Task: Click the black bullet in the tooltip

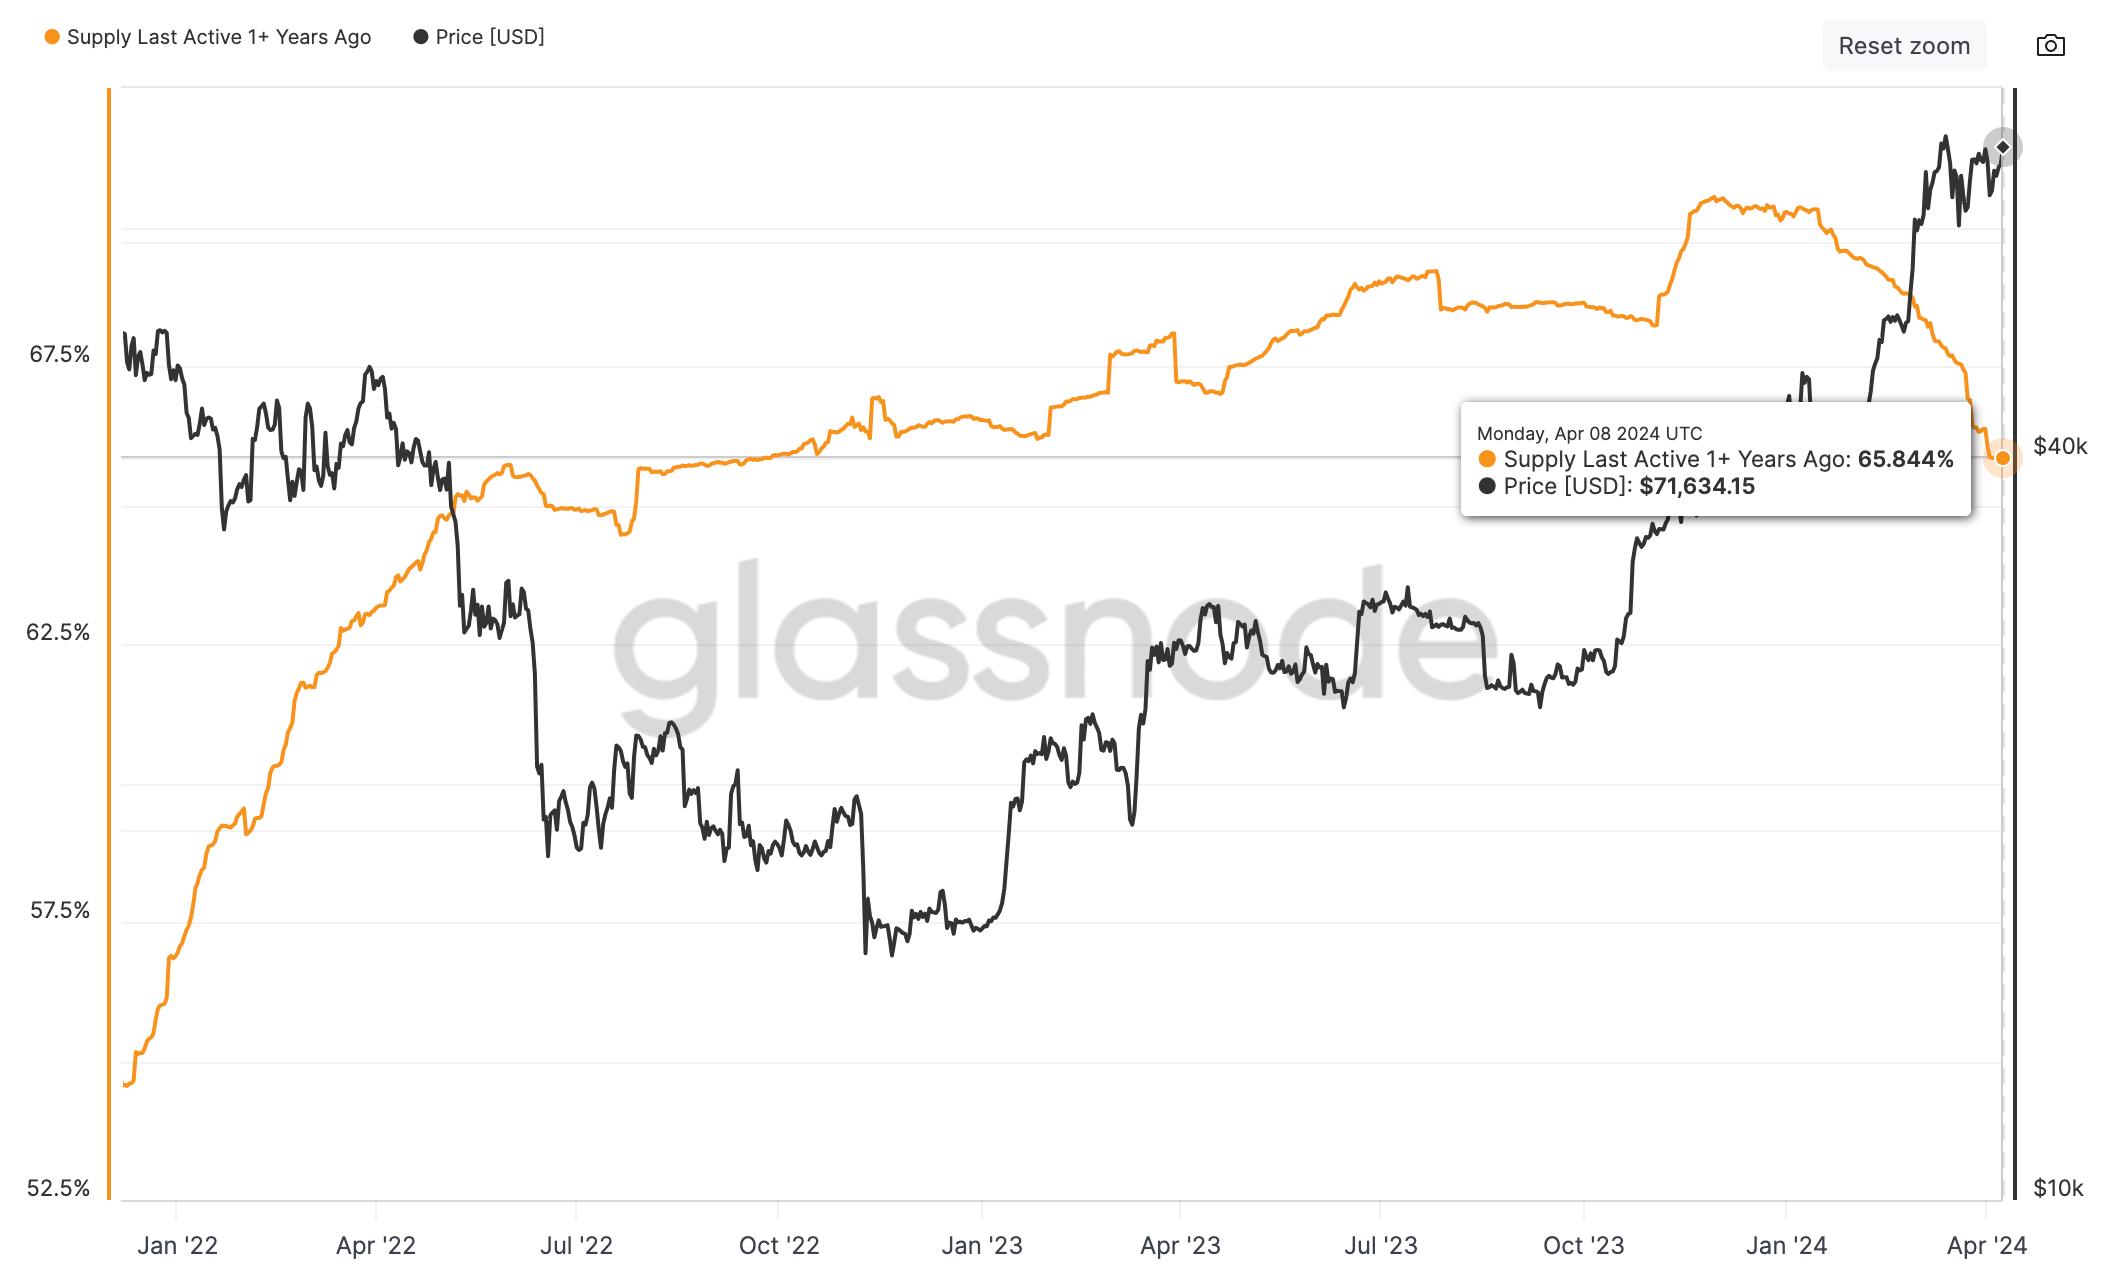Action: tap(1489, 487)
